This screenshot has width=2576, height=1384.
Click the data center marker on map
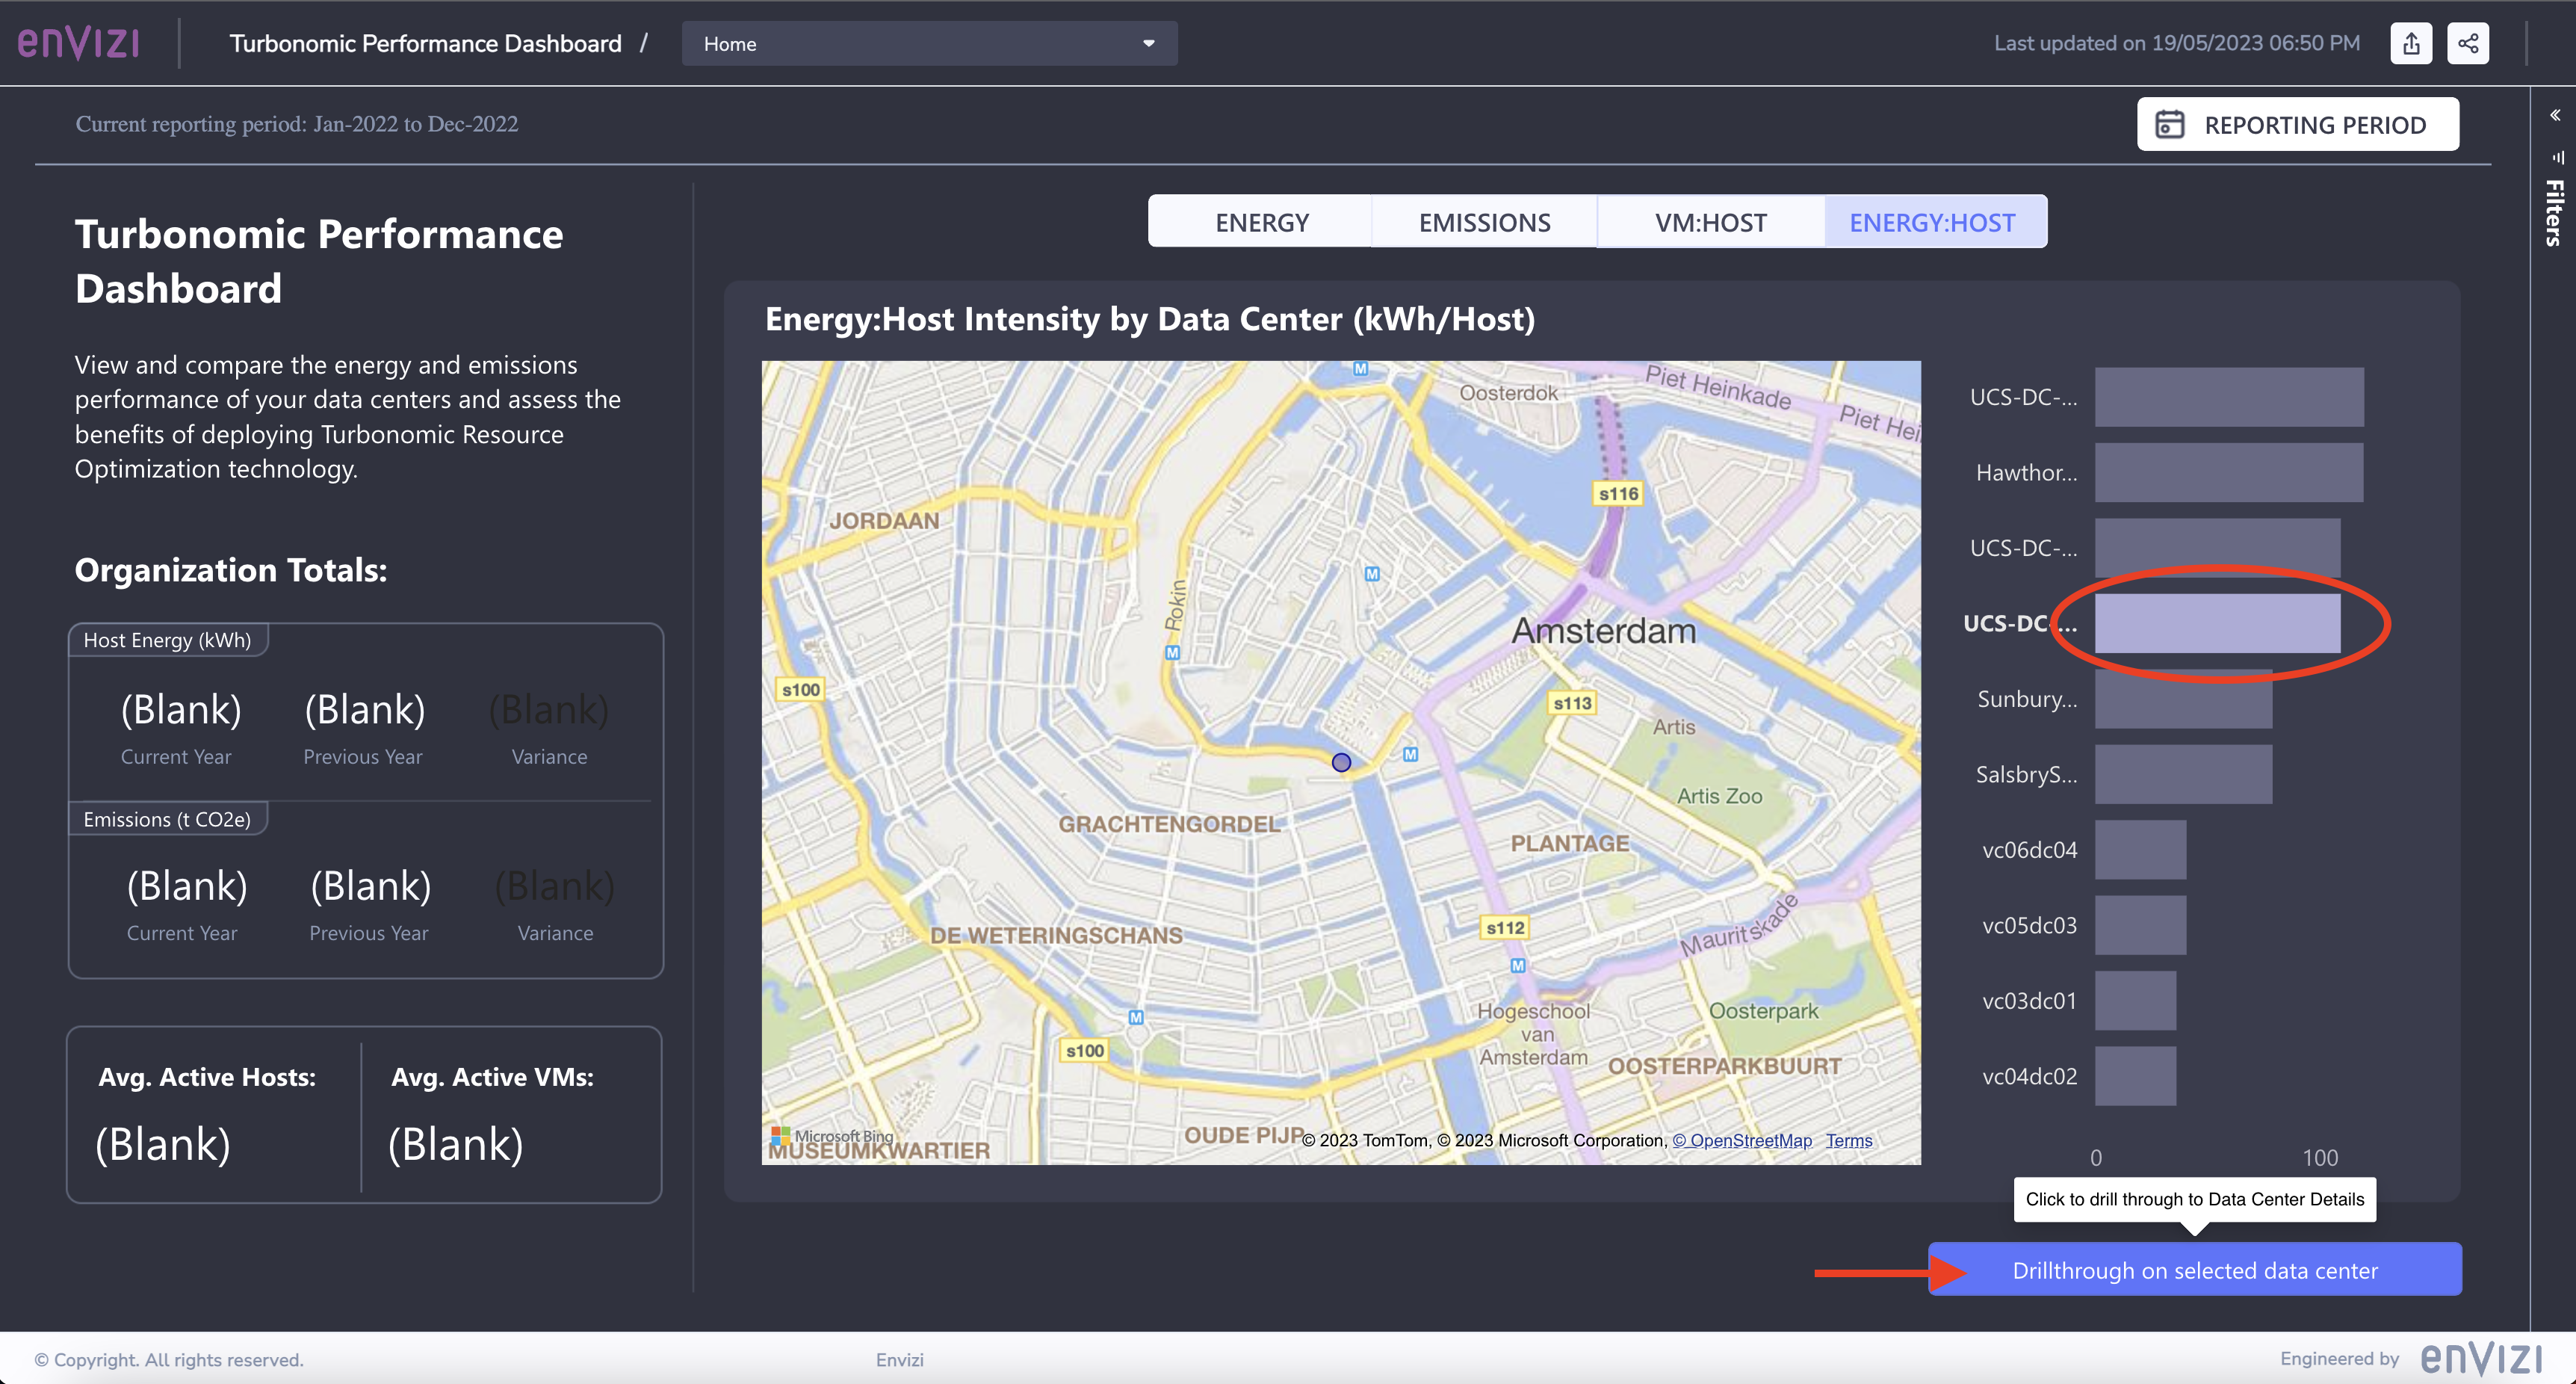1341,762
